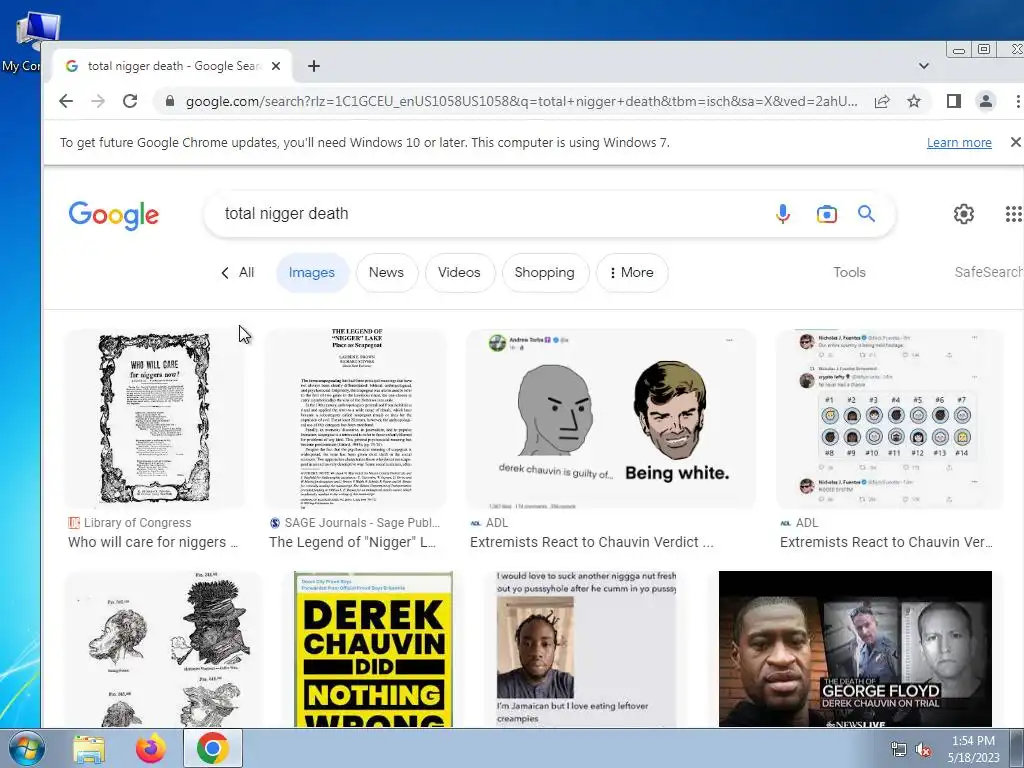Click the SAGE Journals favicon
This screenshot has height=768, width=1024.
point(275,522)
